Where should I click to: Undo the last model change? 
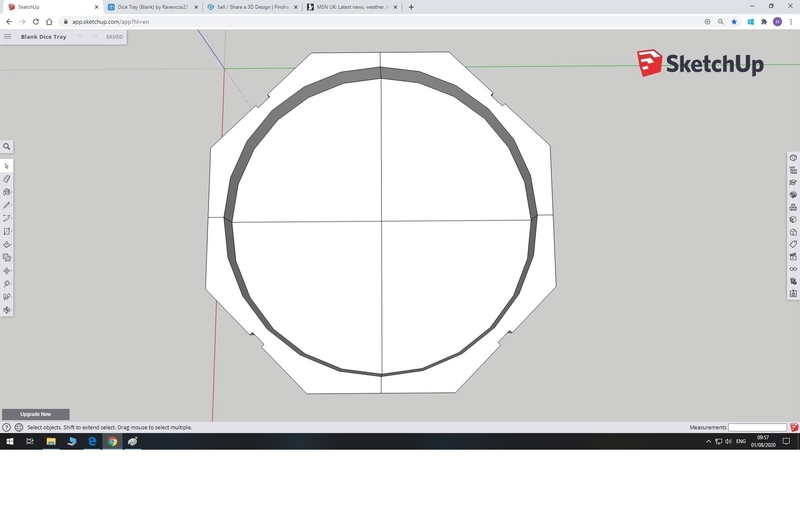click(x=80, y=37)
